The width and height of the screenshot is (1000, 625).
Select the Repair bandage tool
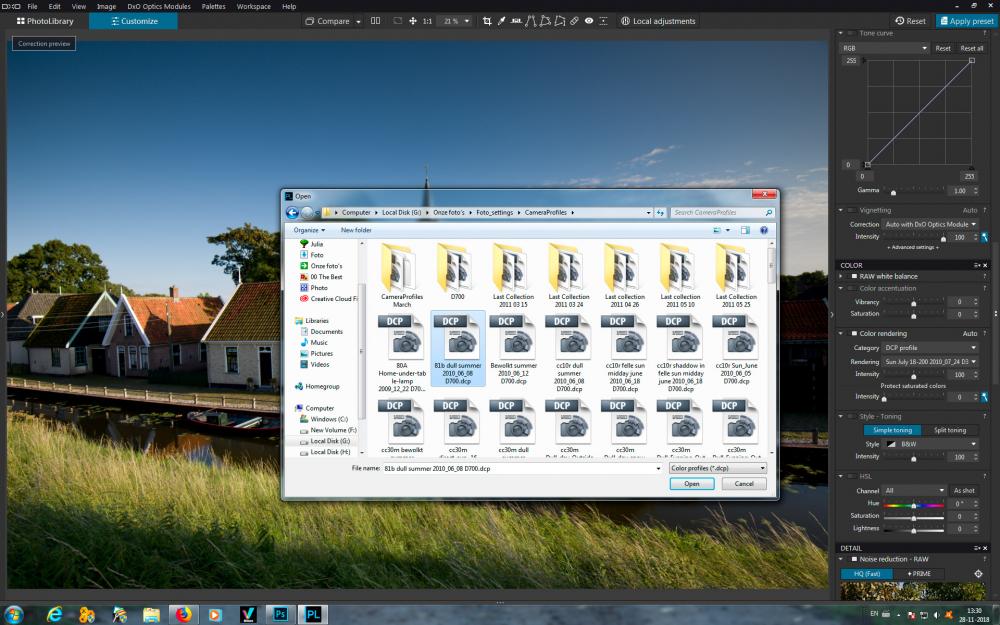(575, 21)
